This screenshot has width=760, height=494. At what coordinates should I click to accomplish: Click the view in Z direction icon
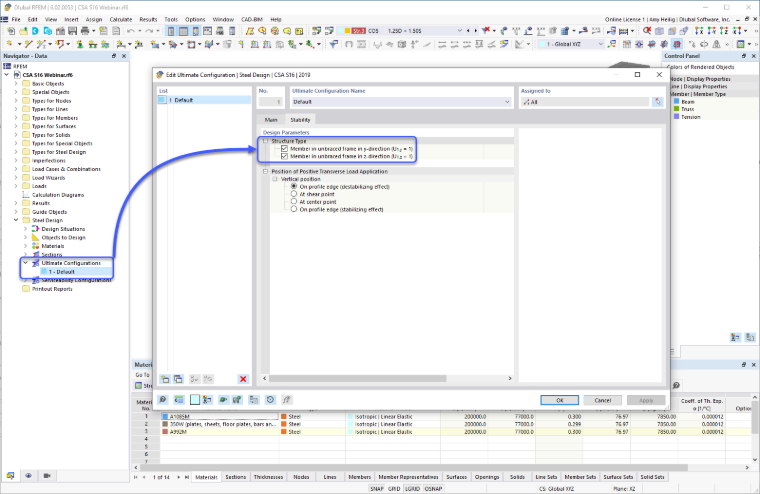coord(724,31)
